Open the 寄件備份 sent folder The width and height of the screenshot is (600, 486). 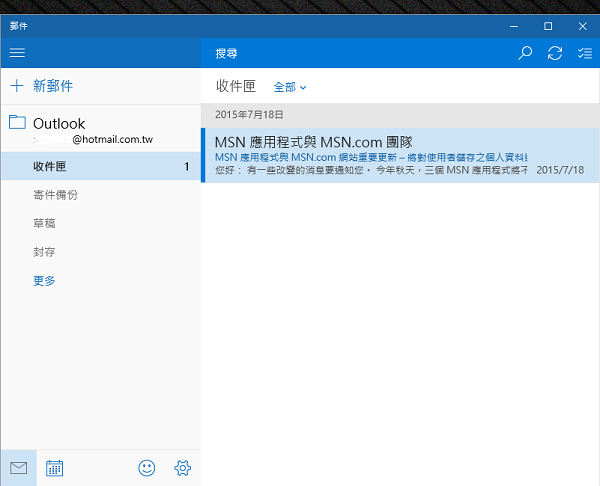(x=55, y=195)
